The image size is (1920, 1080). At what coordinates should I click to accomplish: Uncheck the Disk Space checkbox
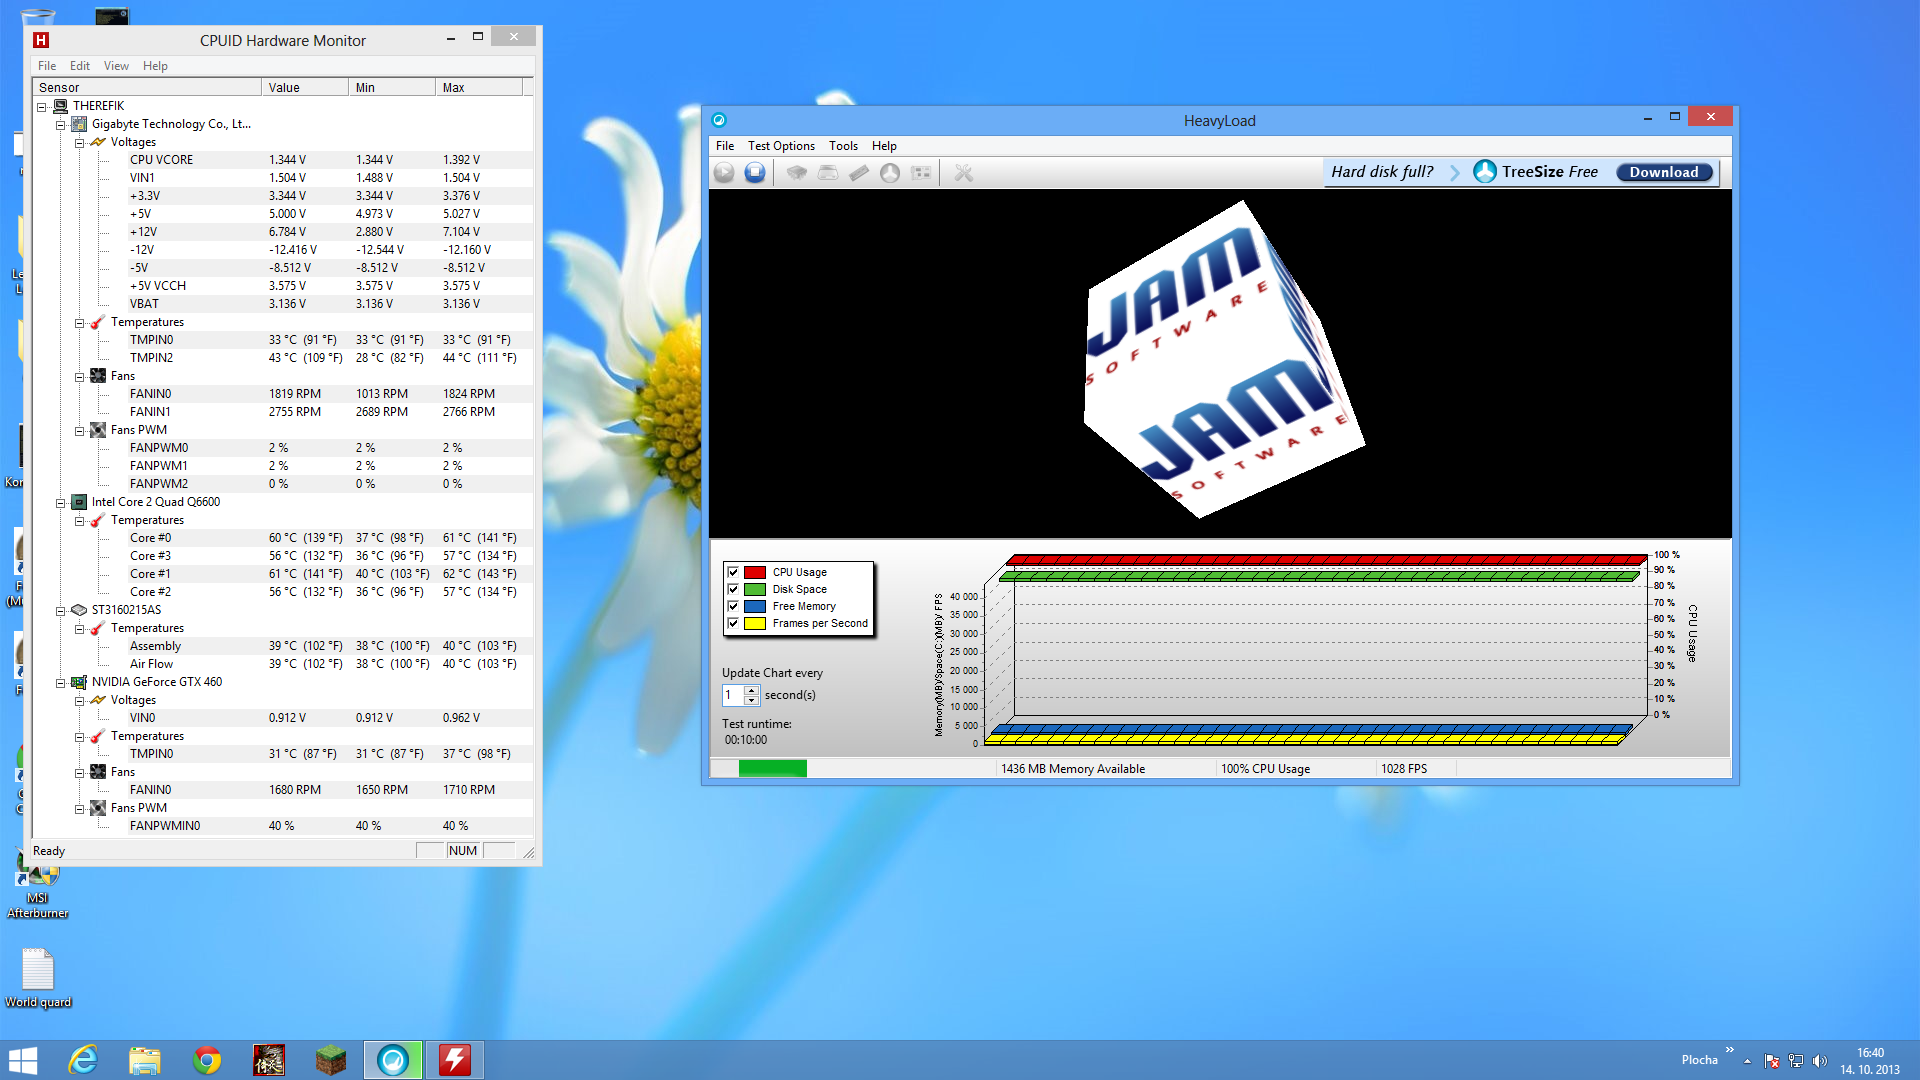tap(733, 589)
